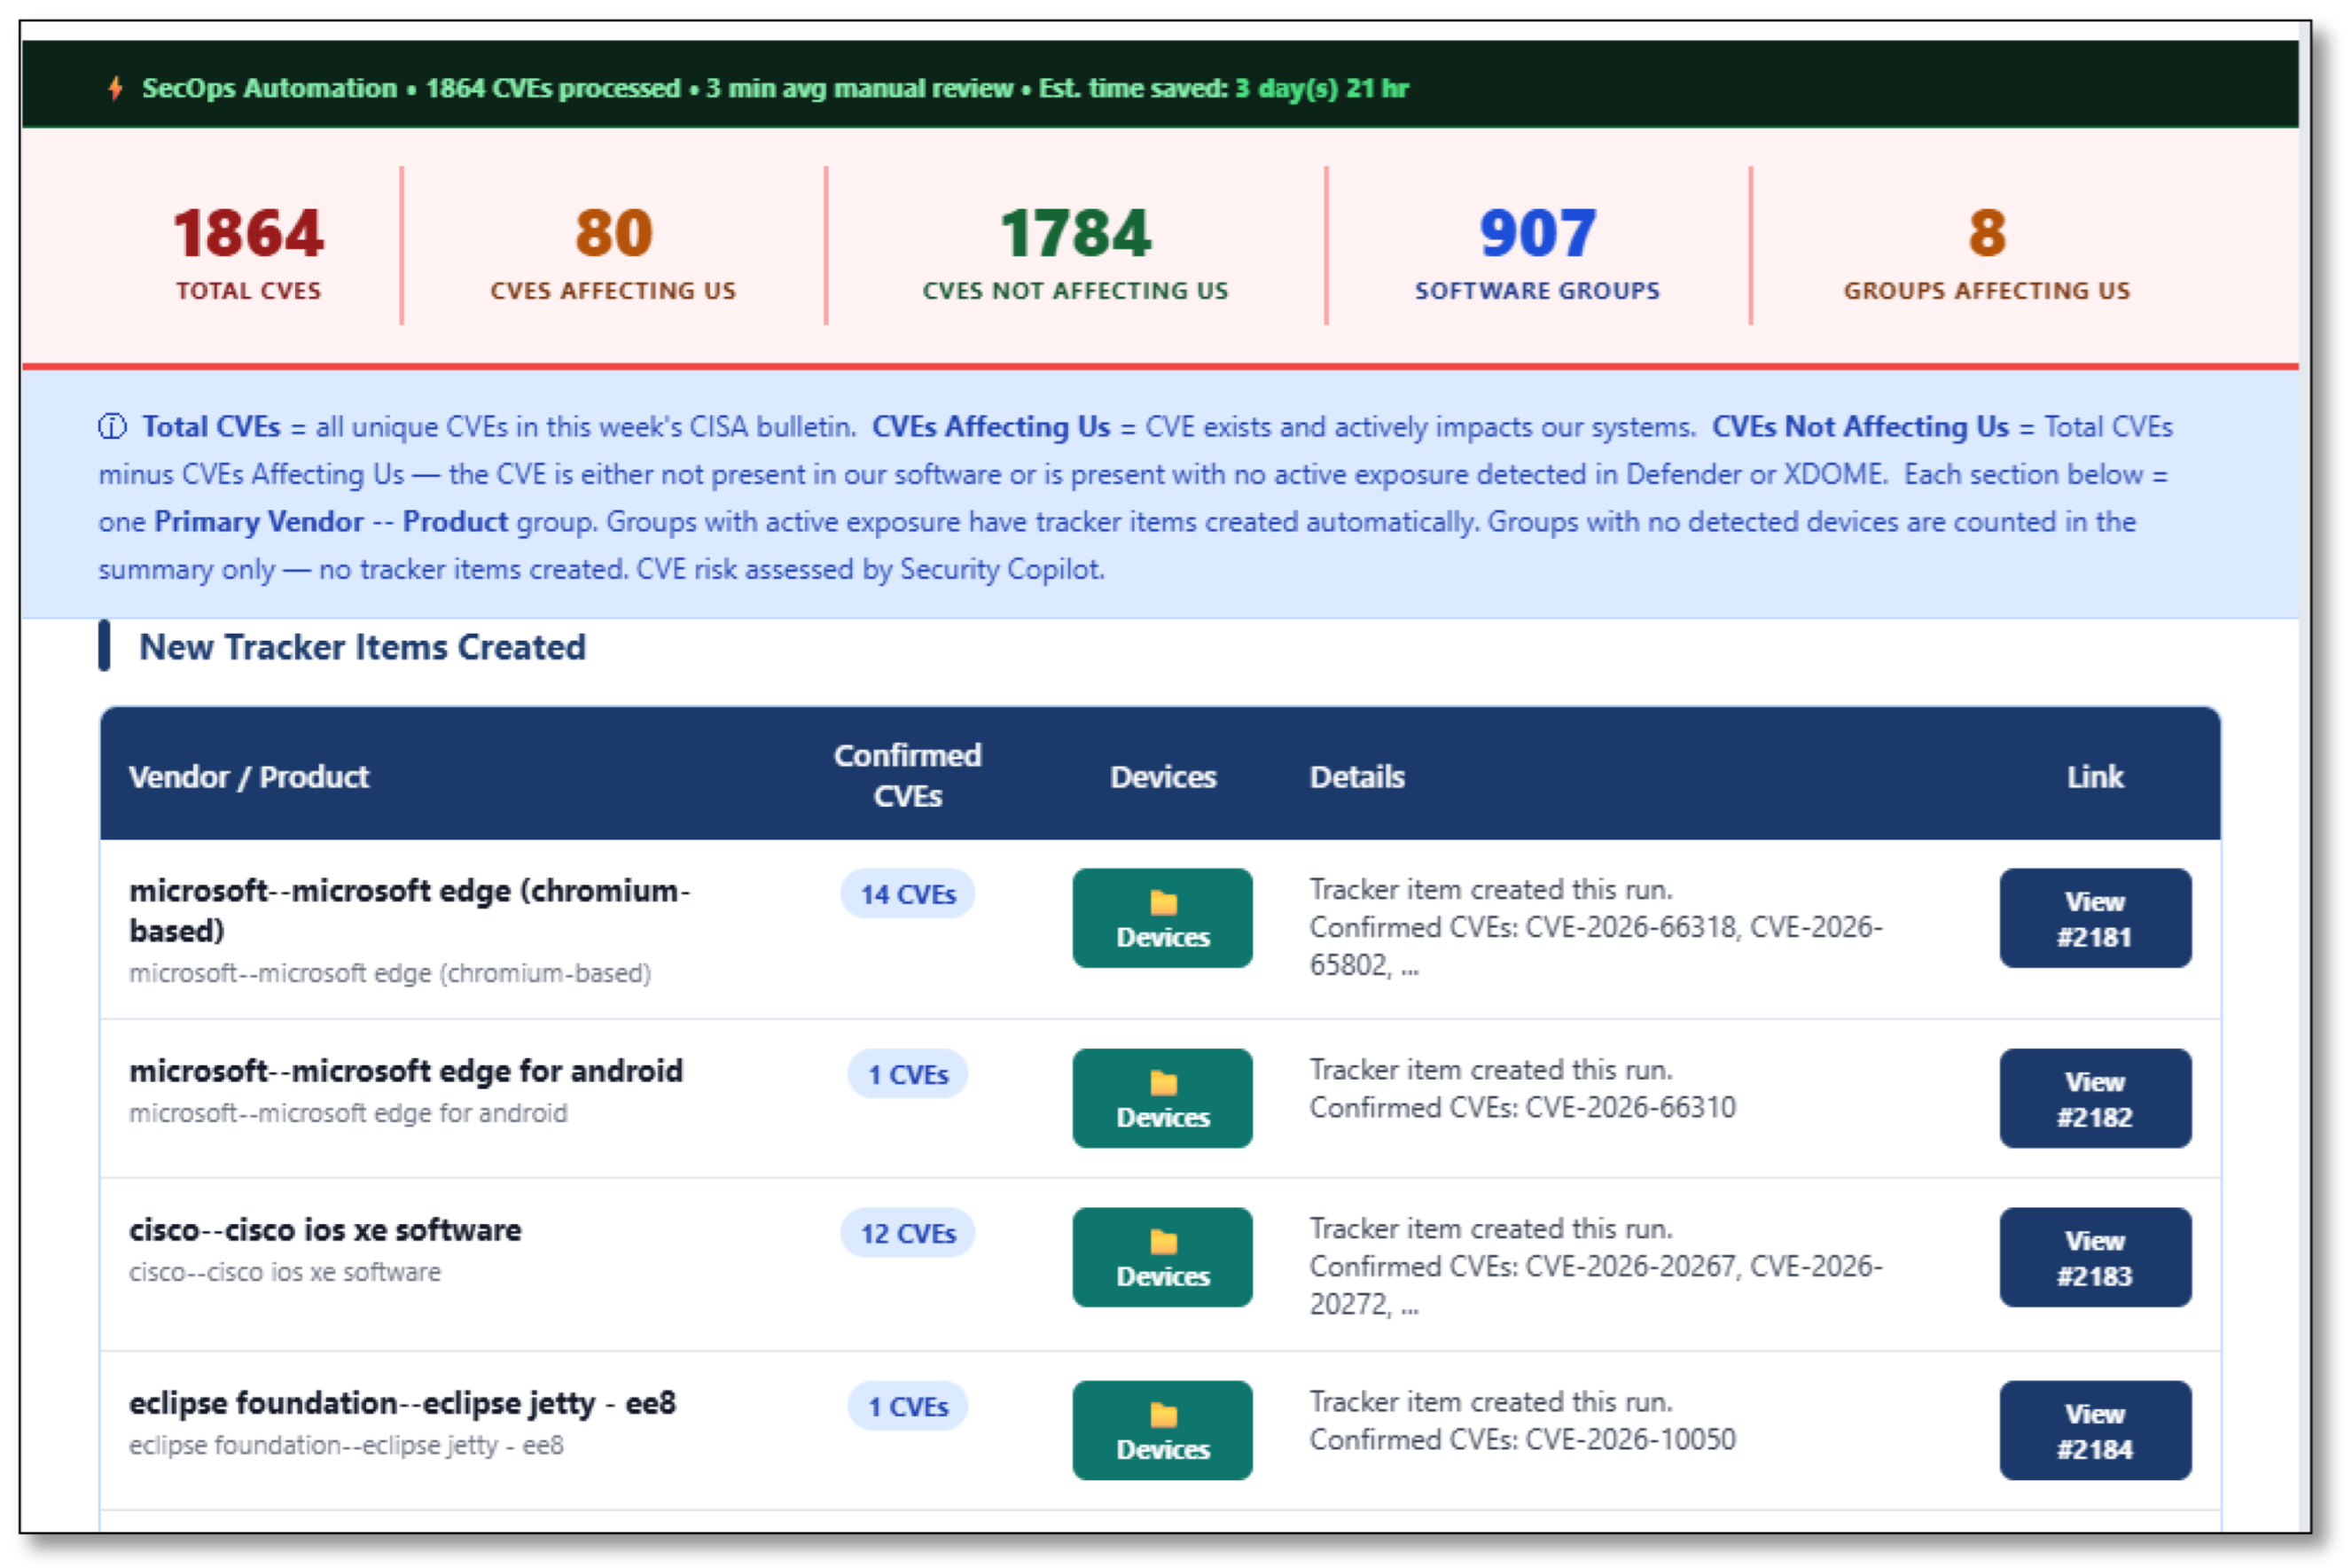Click the Vendor / Product column header
This screenshot has width=2352, height=1568.
point(249,777)
